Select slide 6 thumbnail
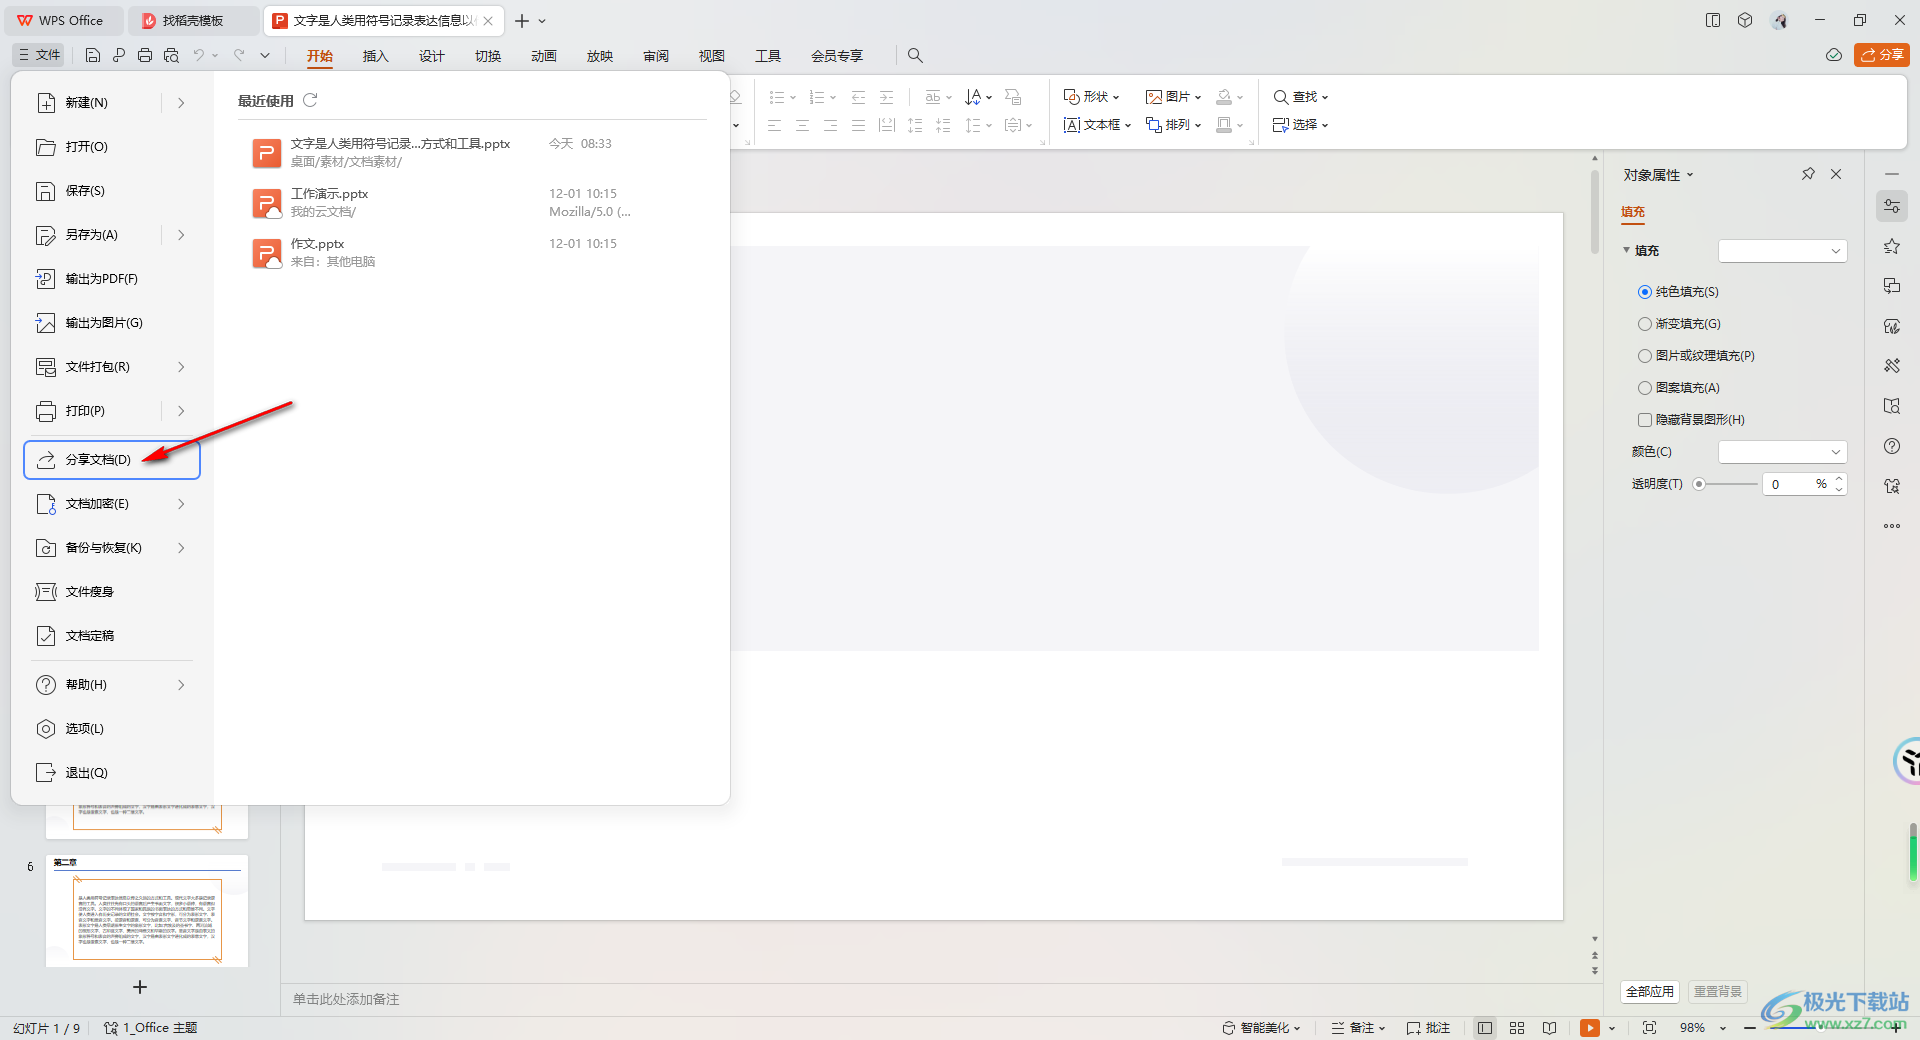1920x1040 pixels. point(147,911)
